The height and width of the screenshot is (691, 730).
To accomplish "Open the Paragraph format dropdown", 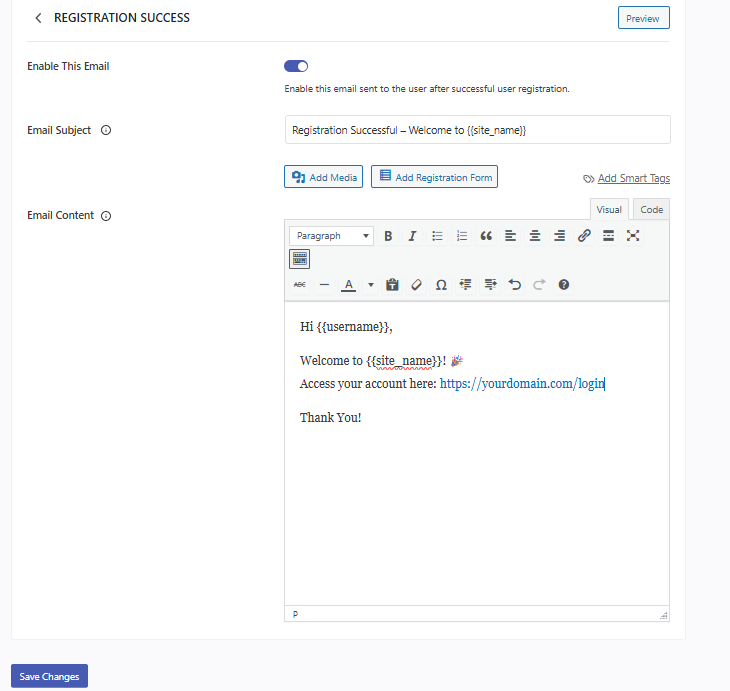I will (331, 236).
